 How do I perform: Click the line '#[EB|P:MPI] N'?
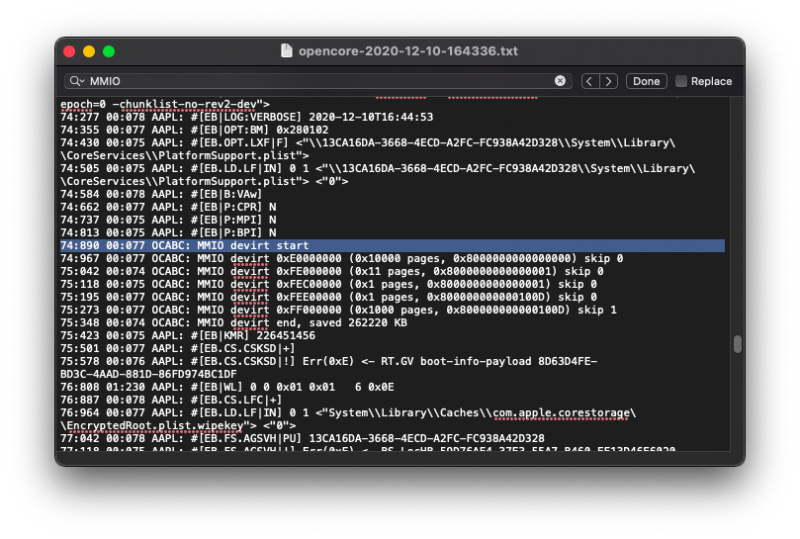[x=168, y=220]
